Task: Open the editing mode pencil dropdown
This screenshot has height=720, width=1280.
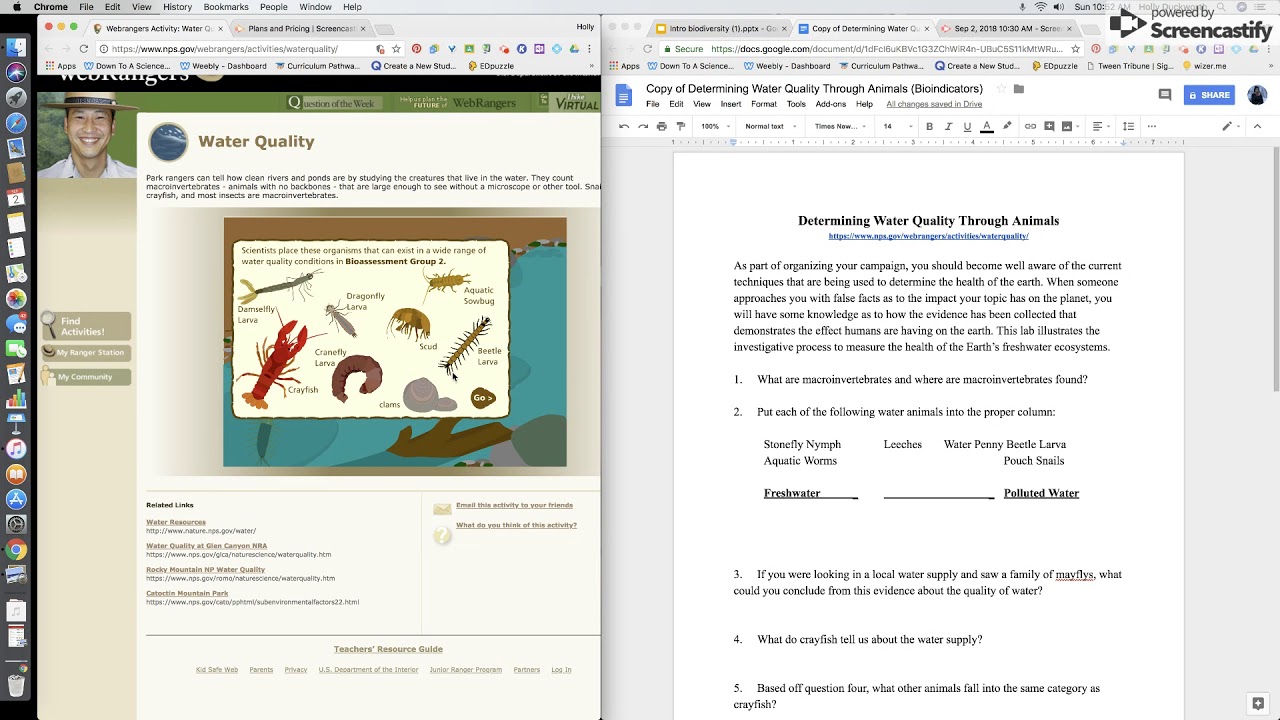Action: [x=1231, y=126]
